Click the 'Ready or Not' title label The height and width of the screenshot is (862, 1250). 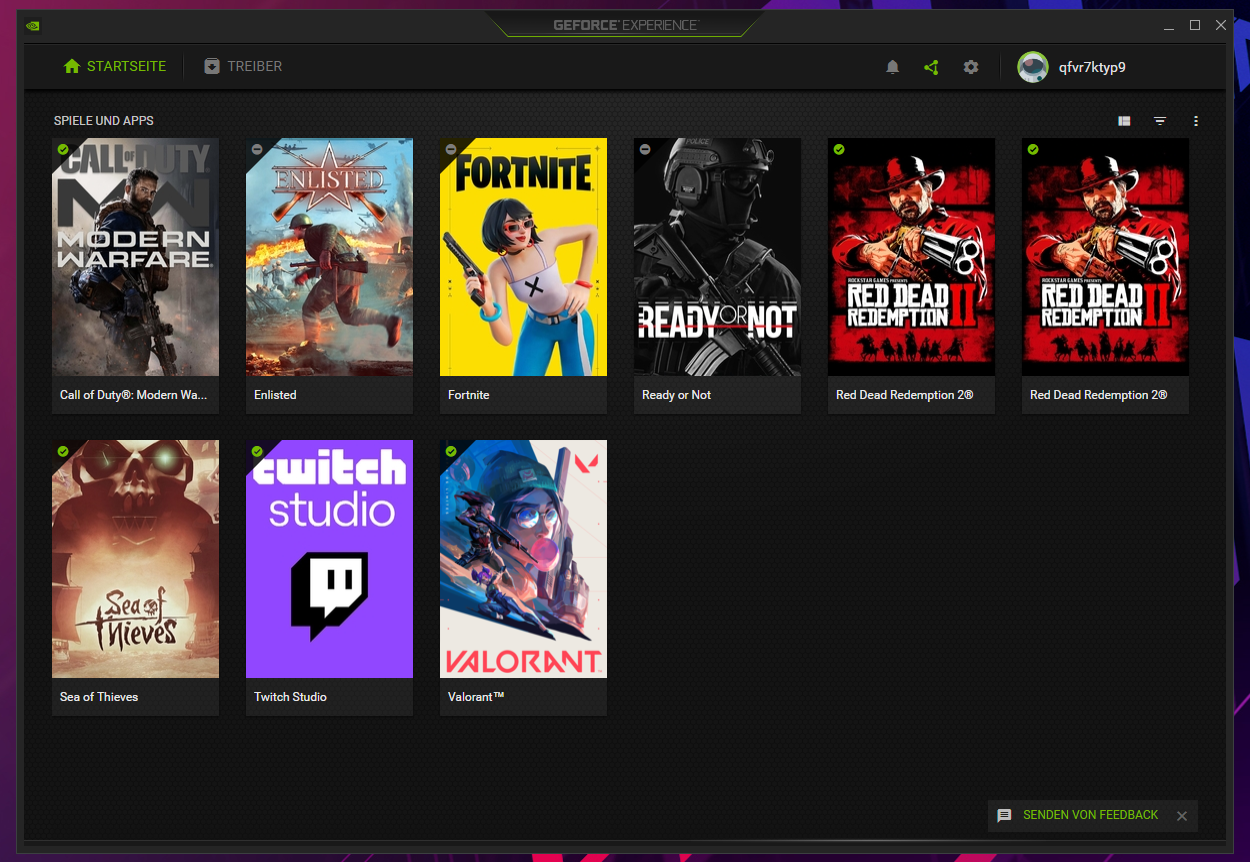676,395
